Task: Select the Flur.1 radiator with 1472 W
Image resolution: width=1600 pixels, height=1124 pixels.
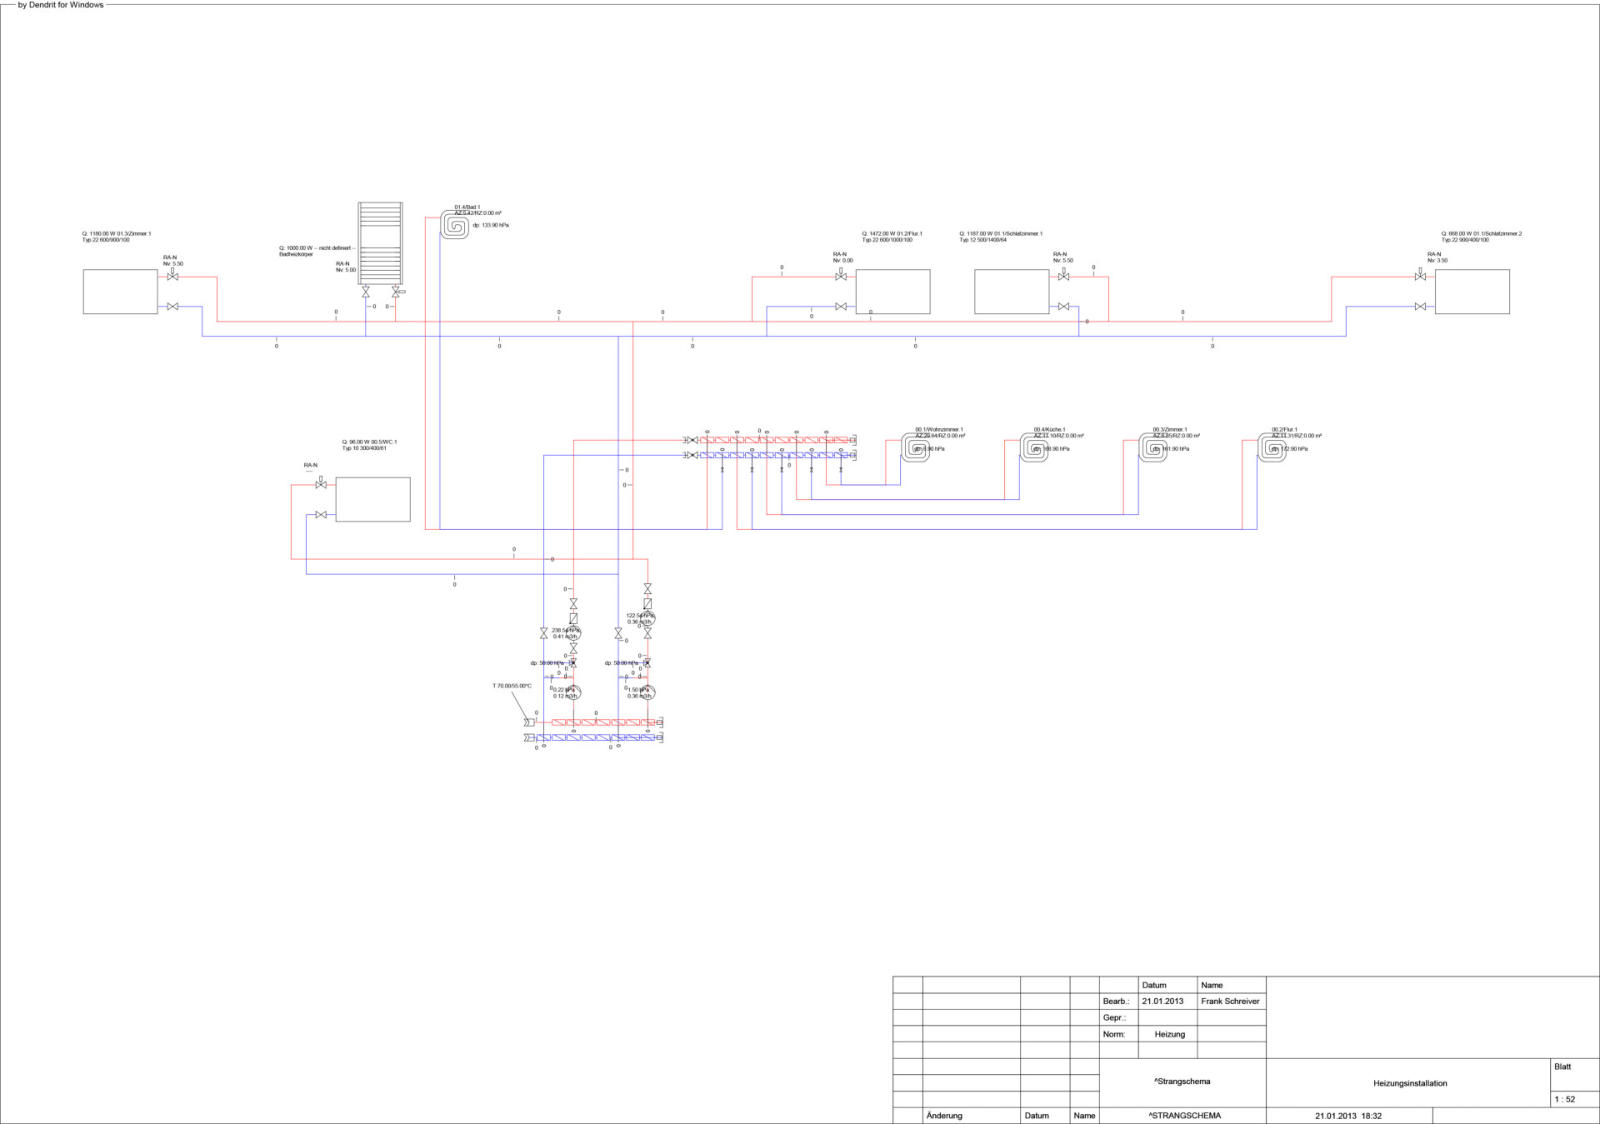Action: [x=892, y=291]
